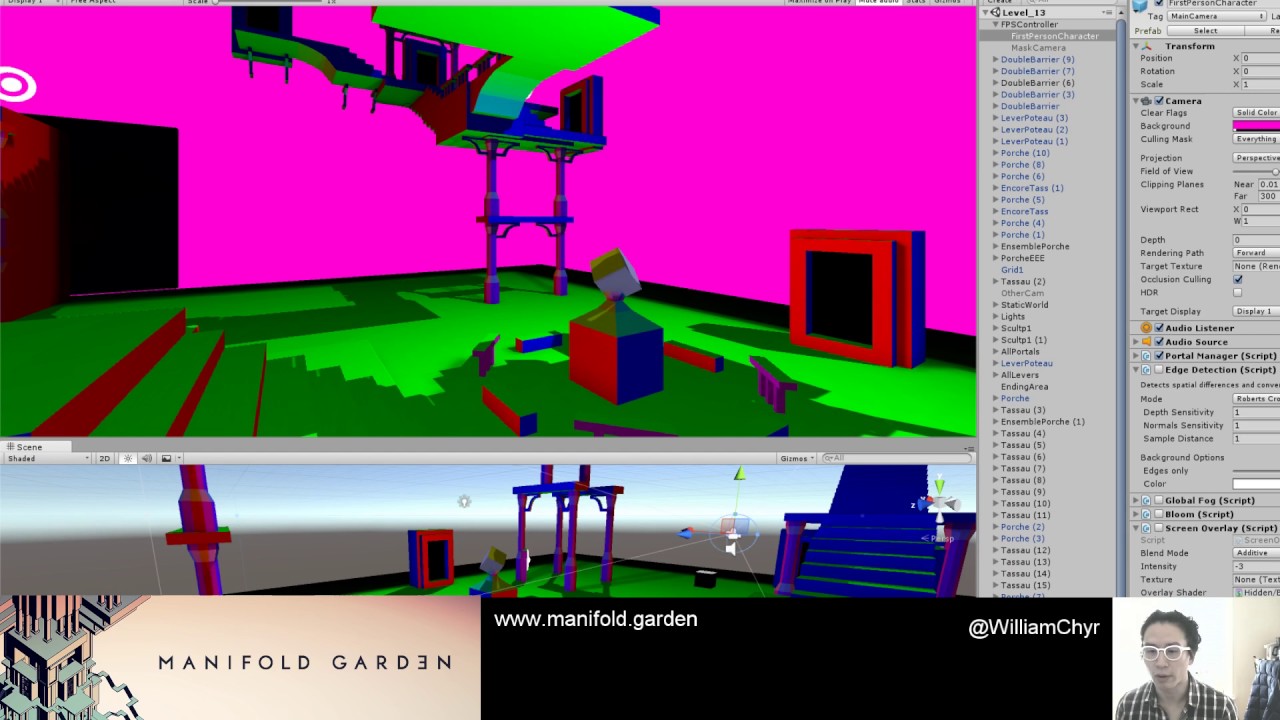Open the Projection Perspective dropdown
The image size is (1280, 720).
1257,158
